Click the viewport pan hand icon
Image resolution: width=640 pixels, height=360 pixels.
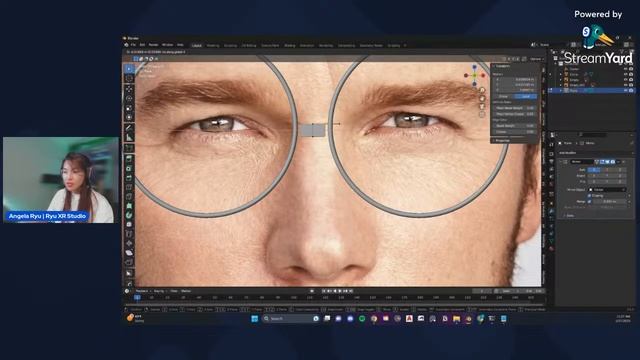(x=482, y=98)
